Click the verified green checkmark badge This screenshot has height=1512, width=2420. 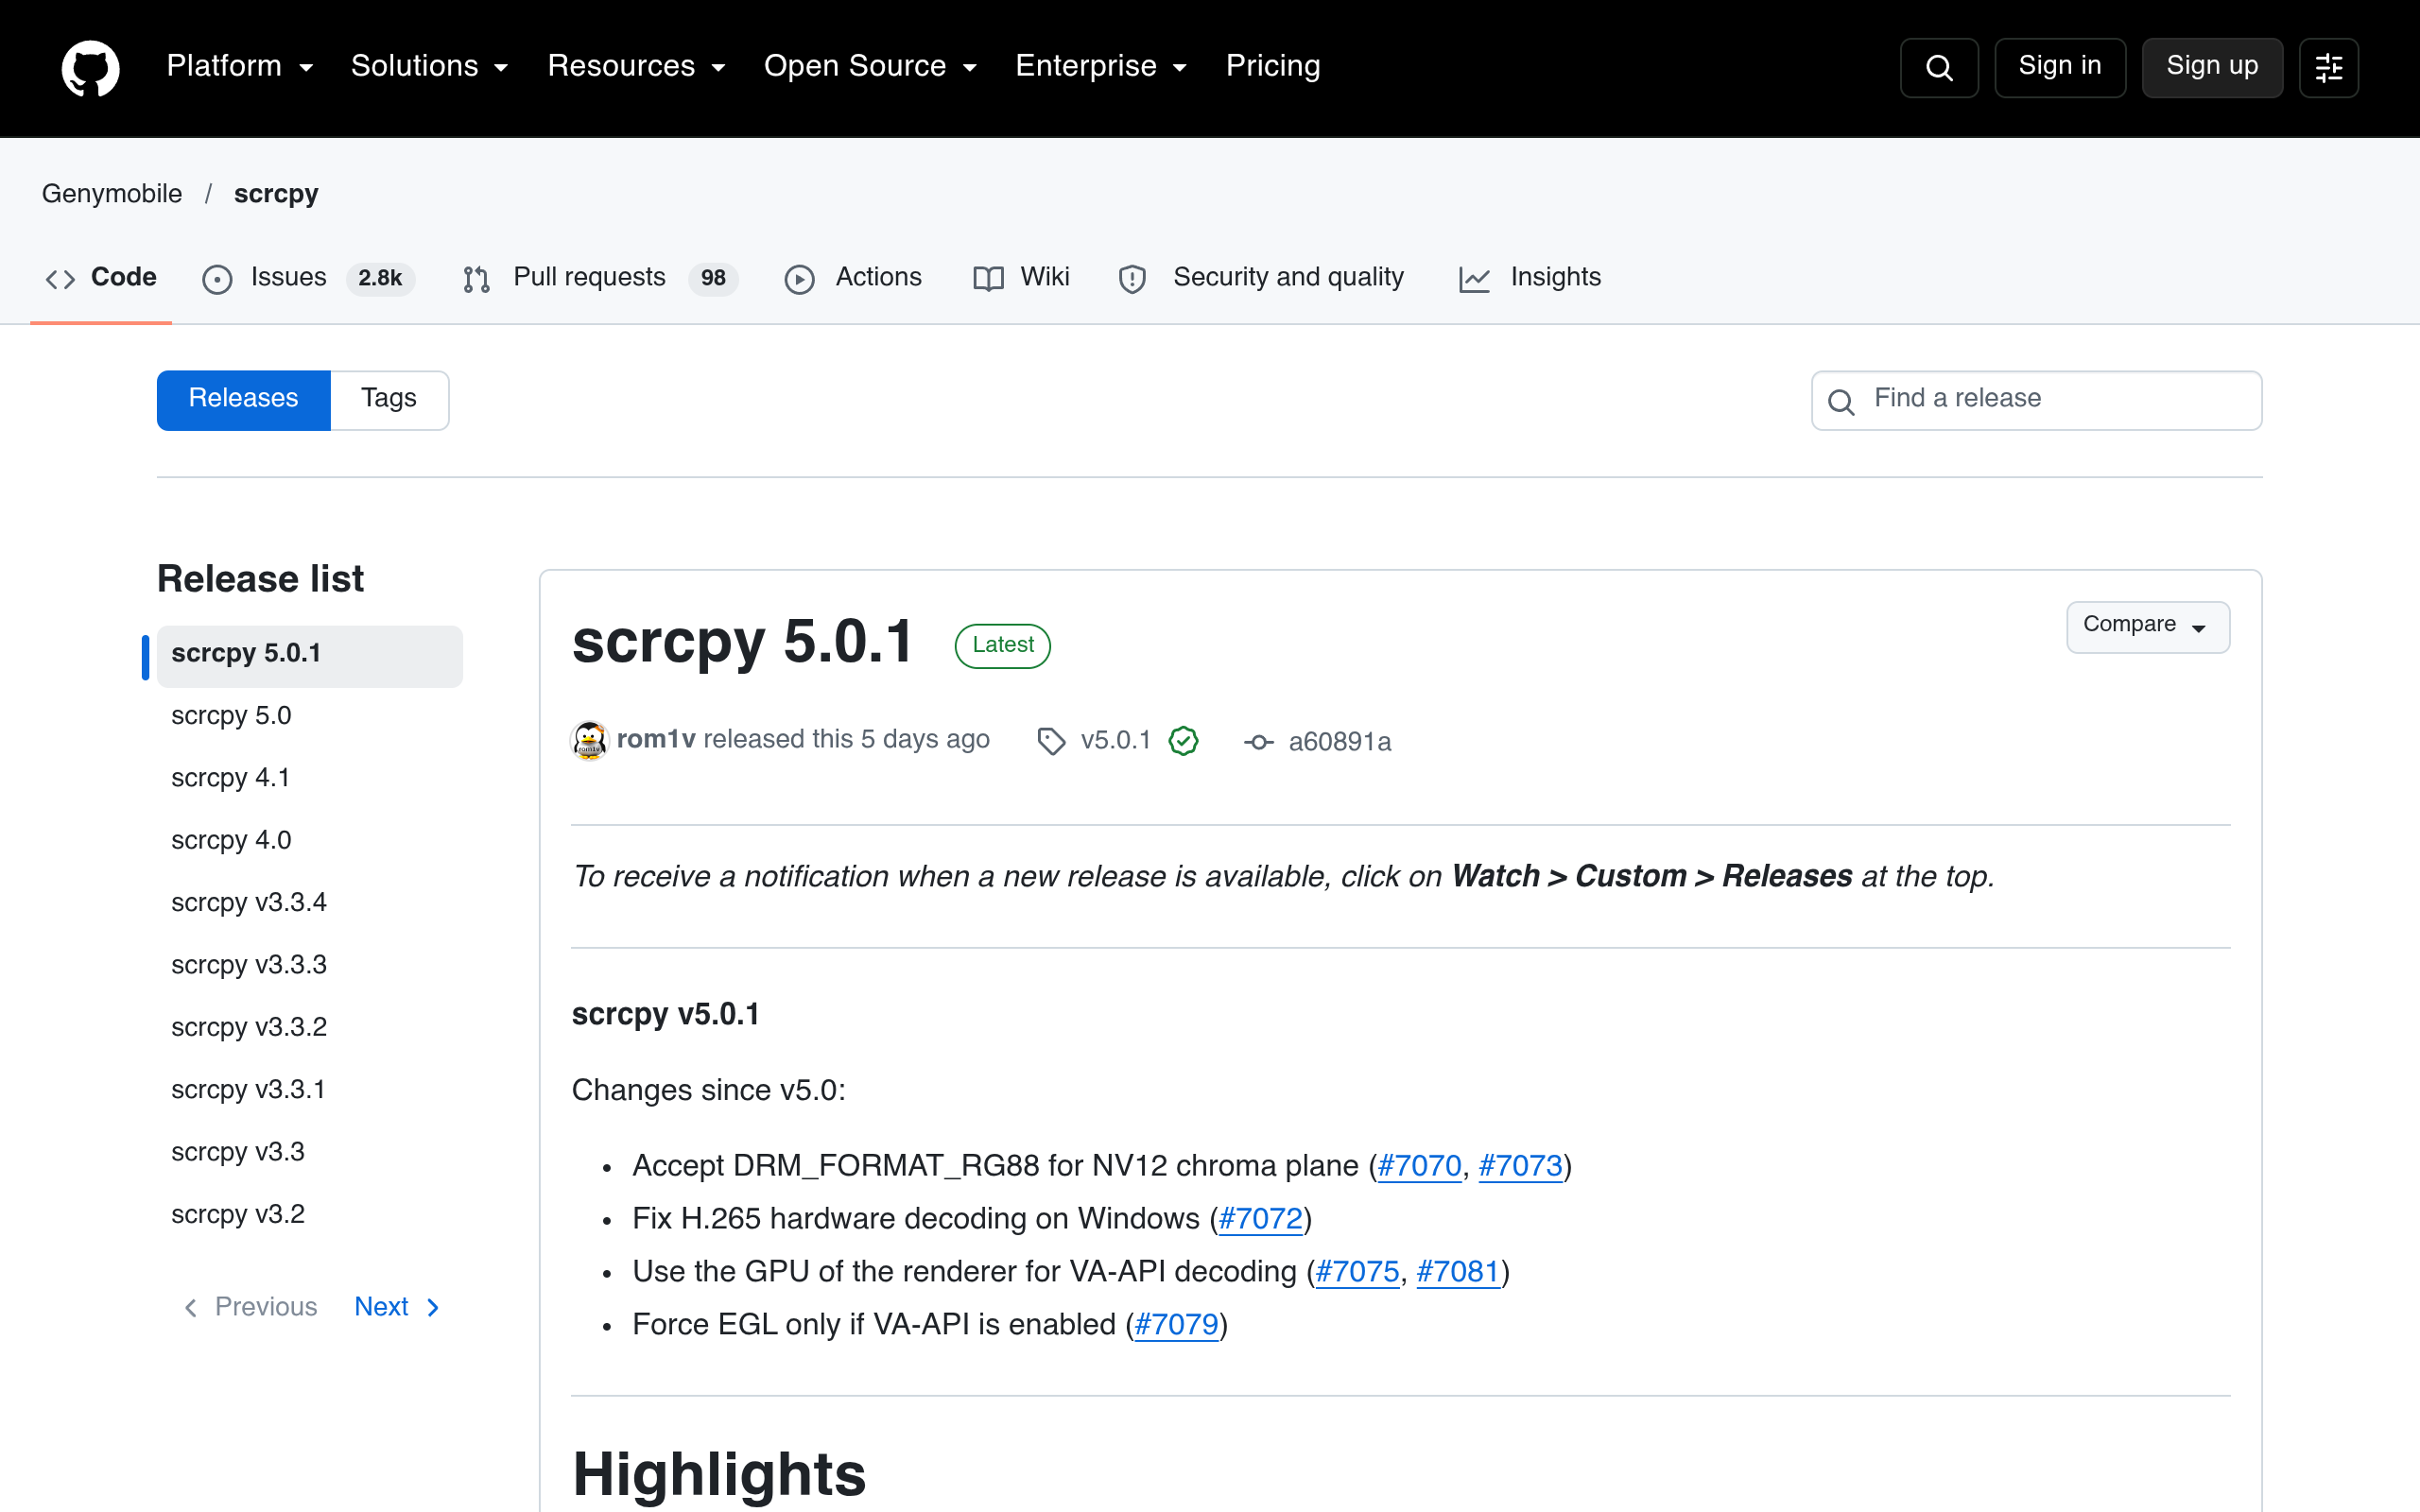point(1183,741)
